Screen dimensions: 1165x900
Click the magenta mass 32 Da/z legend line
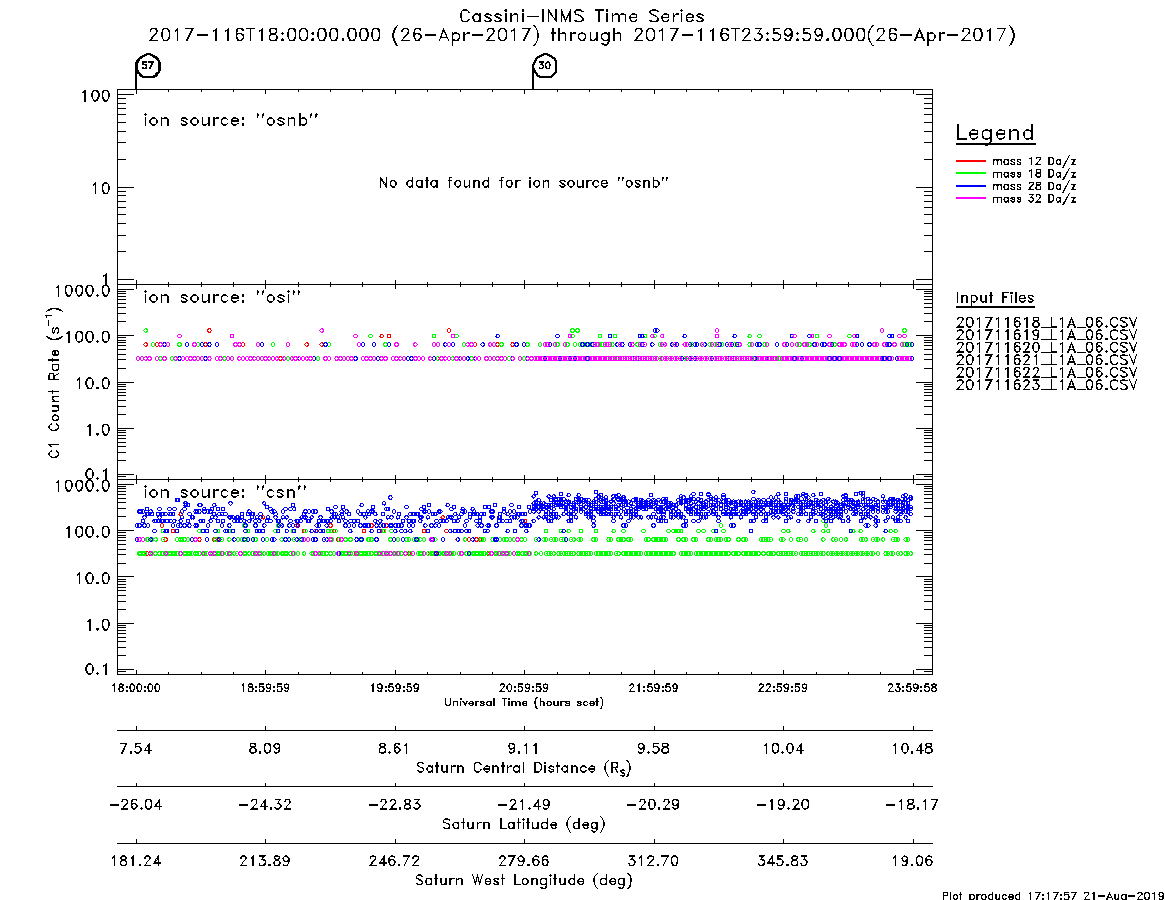(970, 198)
